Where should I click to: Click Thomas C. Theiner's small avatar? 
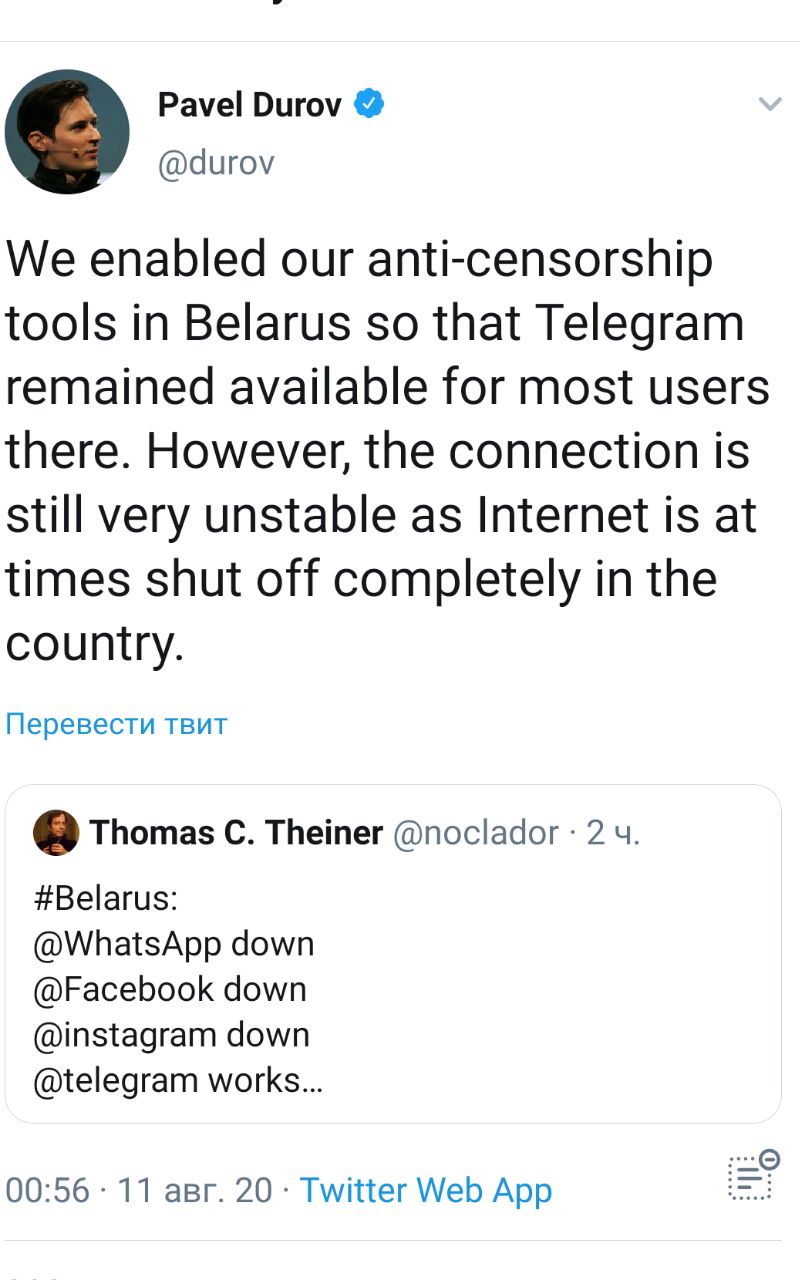(56, 832)
